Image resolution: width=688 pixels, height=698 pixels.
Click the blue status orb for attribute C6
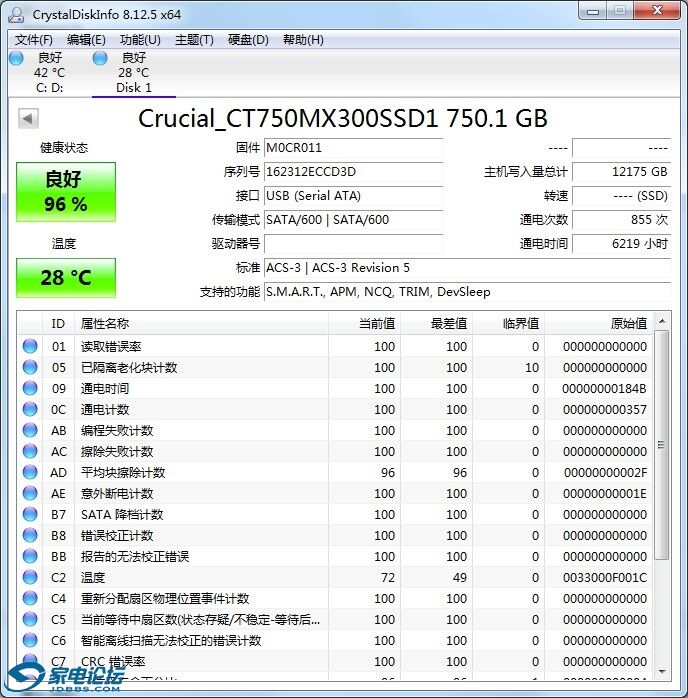click(x=30, y=640)
